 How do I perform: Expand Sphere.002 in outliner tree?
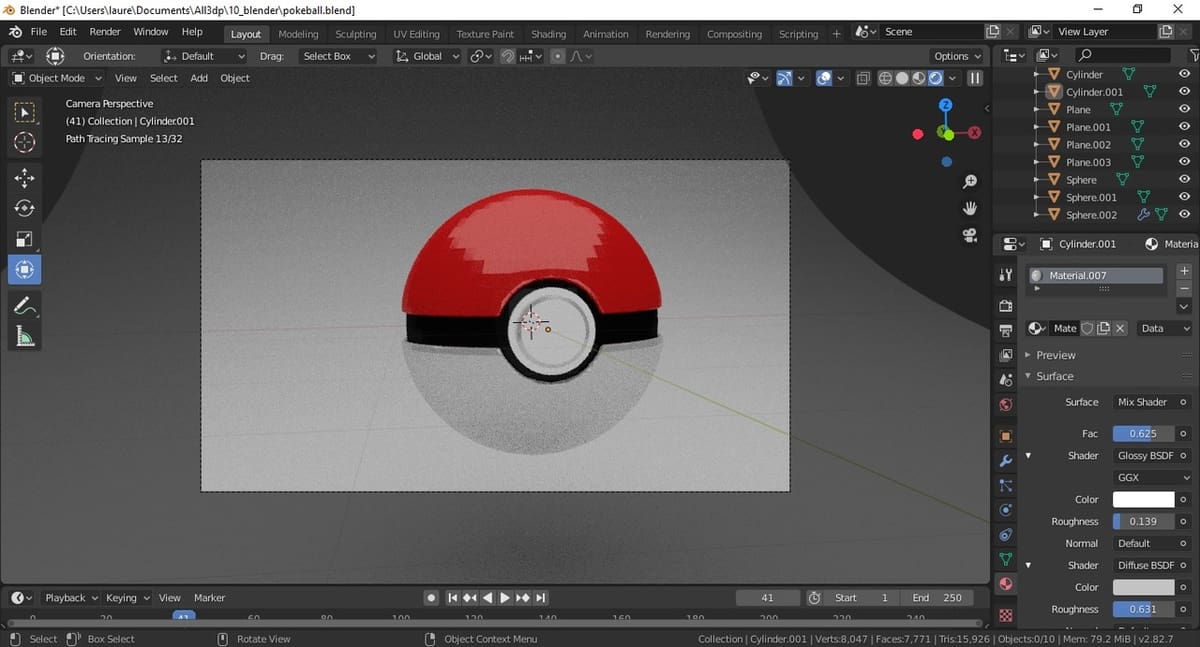(x=1038, y=214)
